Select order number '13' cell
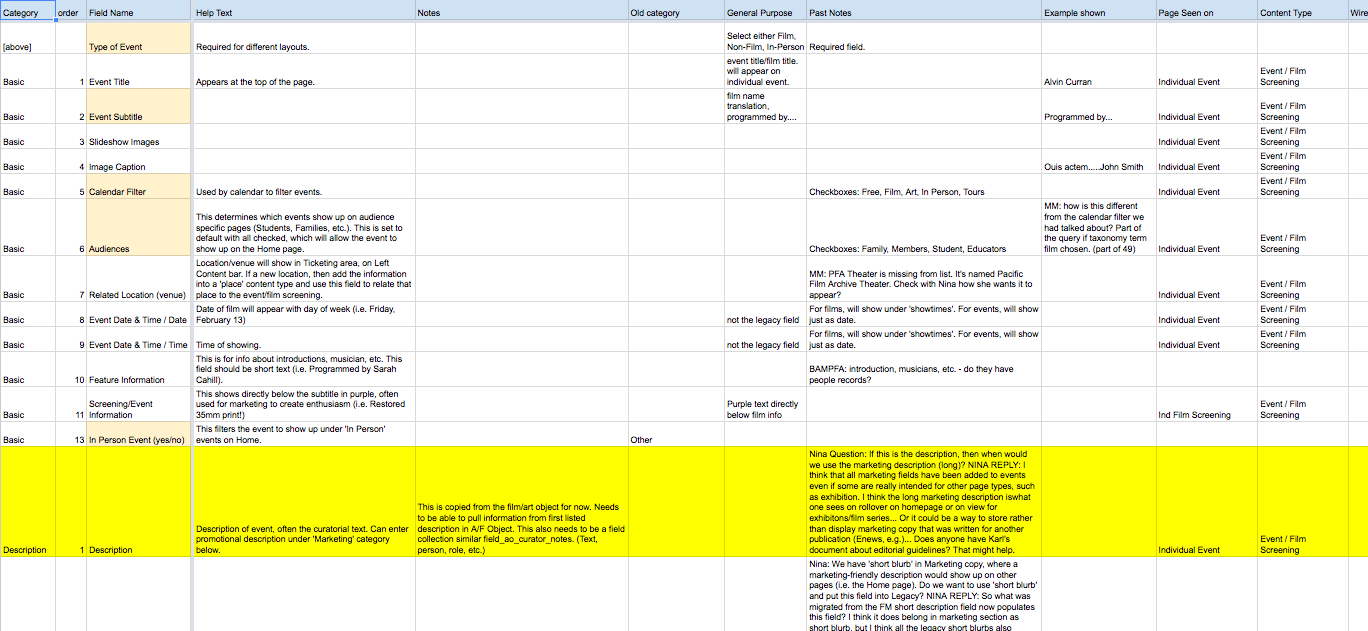1368x631 pixels. 70,434
